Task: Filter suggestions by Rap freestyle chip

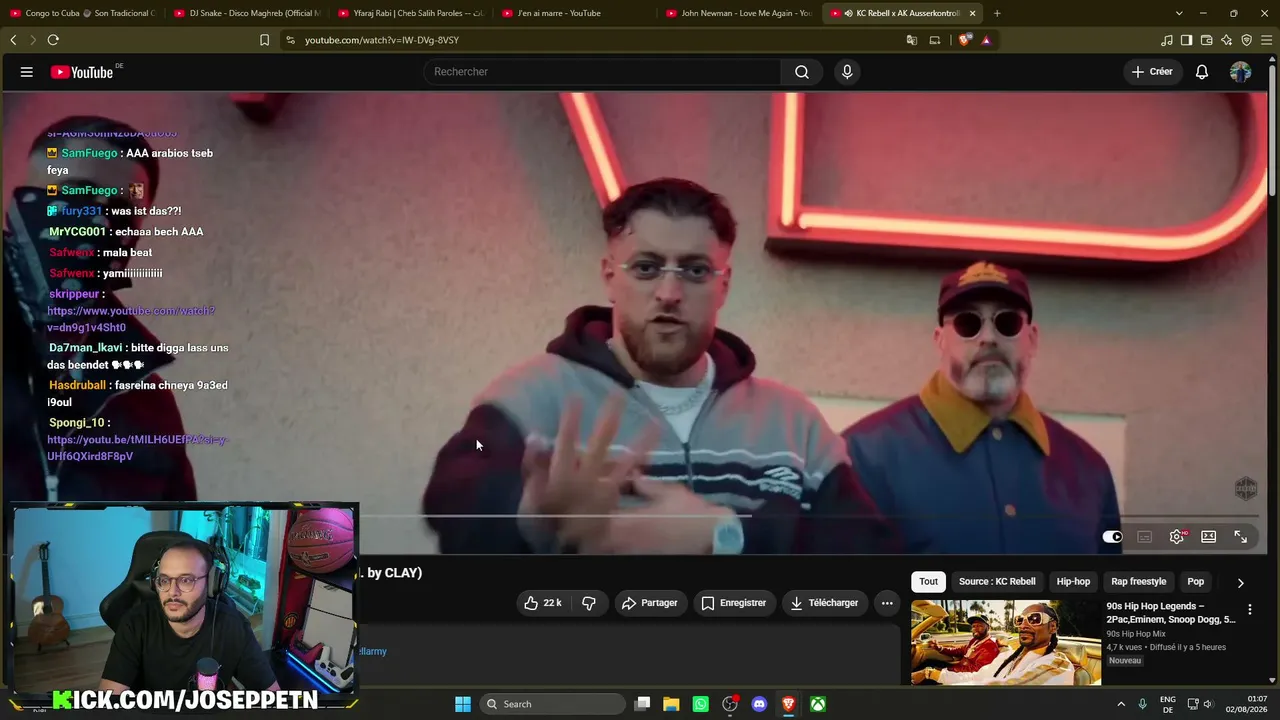Action: [1139, 582]
